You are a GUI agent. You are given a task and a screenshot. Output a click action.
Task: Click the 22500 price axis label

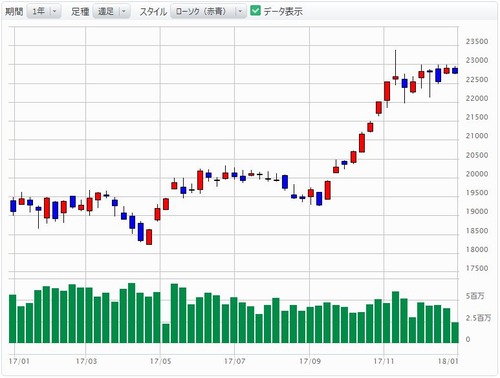(477, 80)
